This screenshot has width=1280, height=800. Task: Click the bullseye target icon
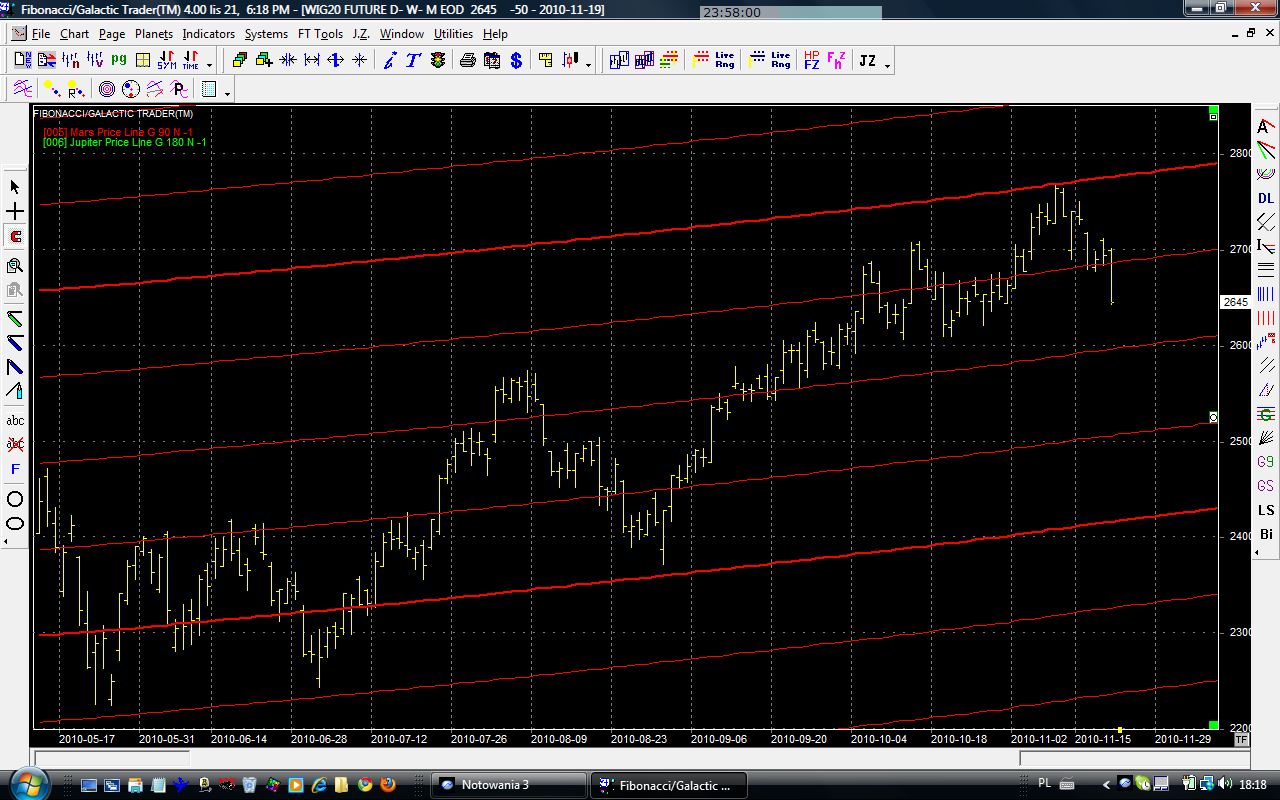click(106, 90)
